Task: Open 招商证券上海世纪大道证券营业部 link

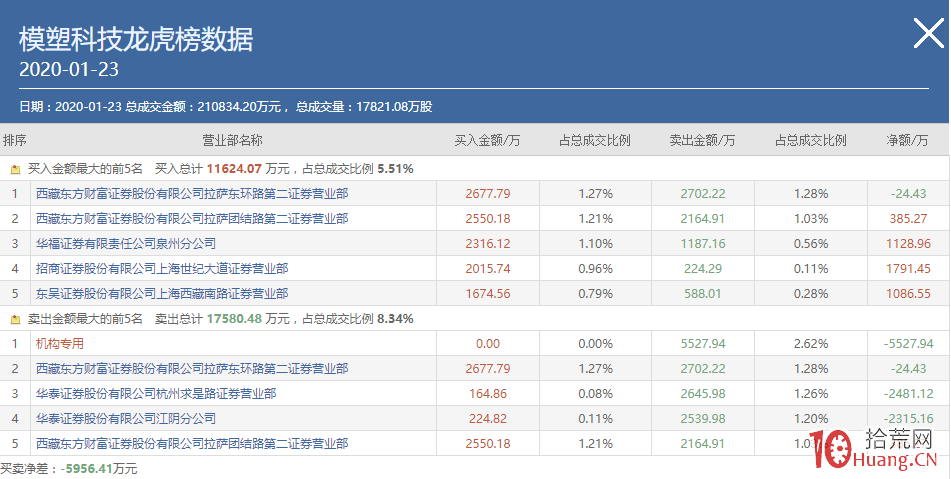Action: [x=162, y=268]
